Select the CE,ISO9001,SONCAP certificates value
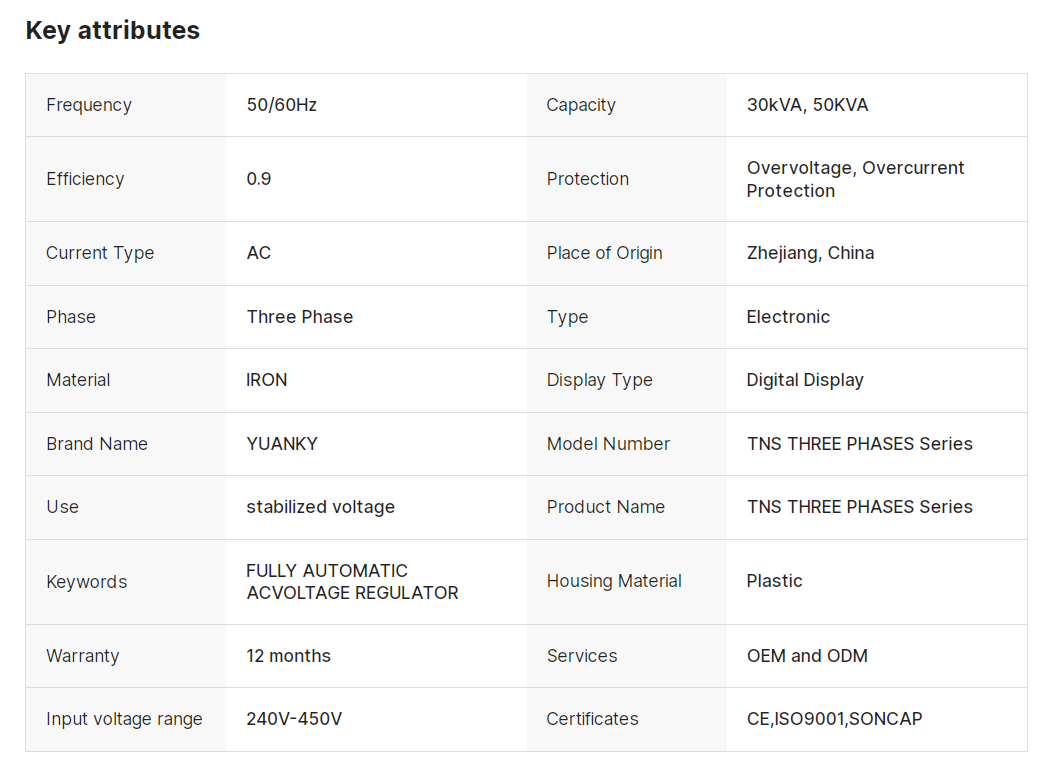Screen dimensions: 1047x760 (x=834, y=719)
